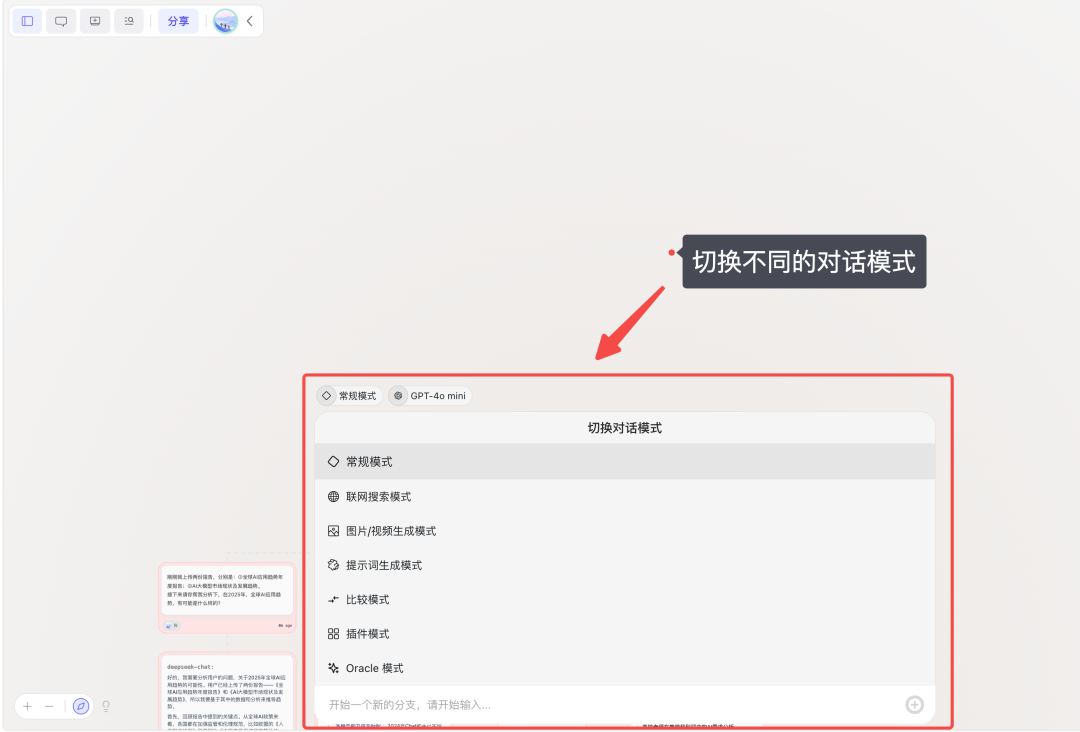The width and height of the screenshot is (1080, 732).
Task: Open the GPT-4o mini model selector
Action: point(429,395)
